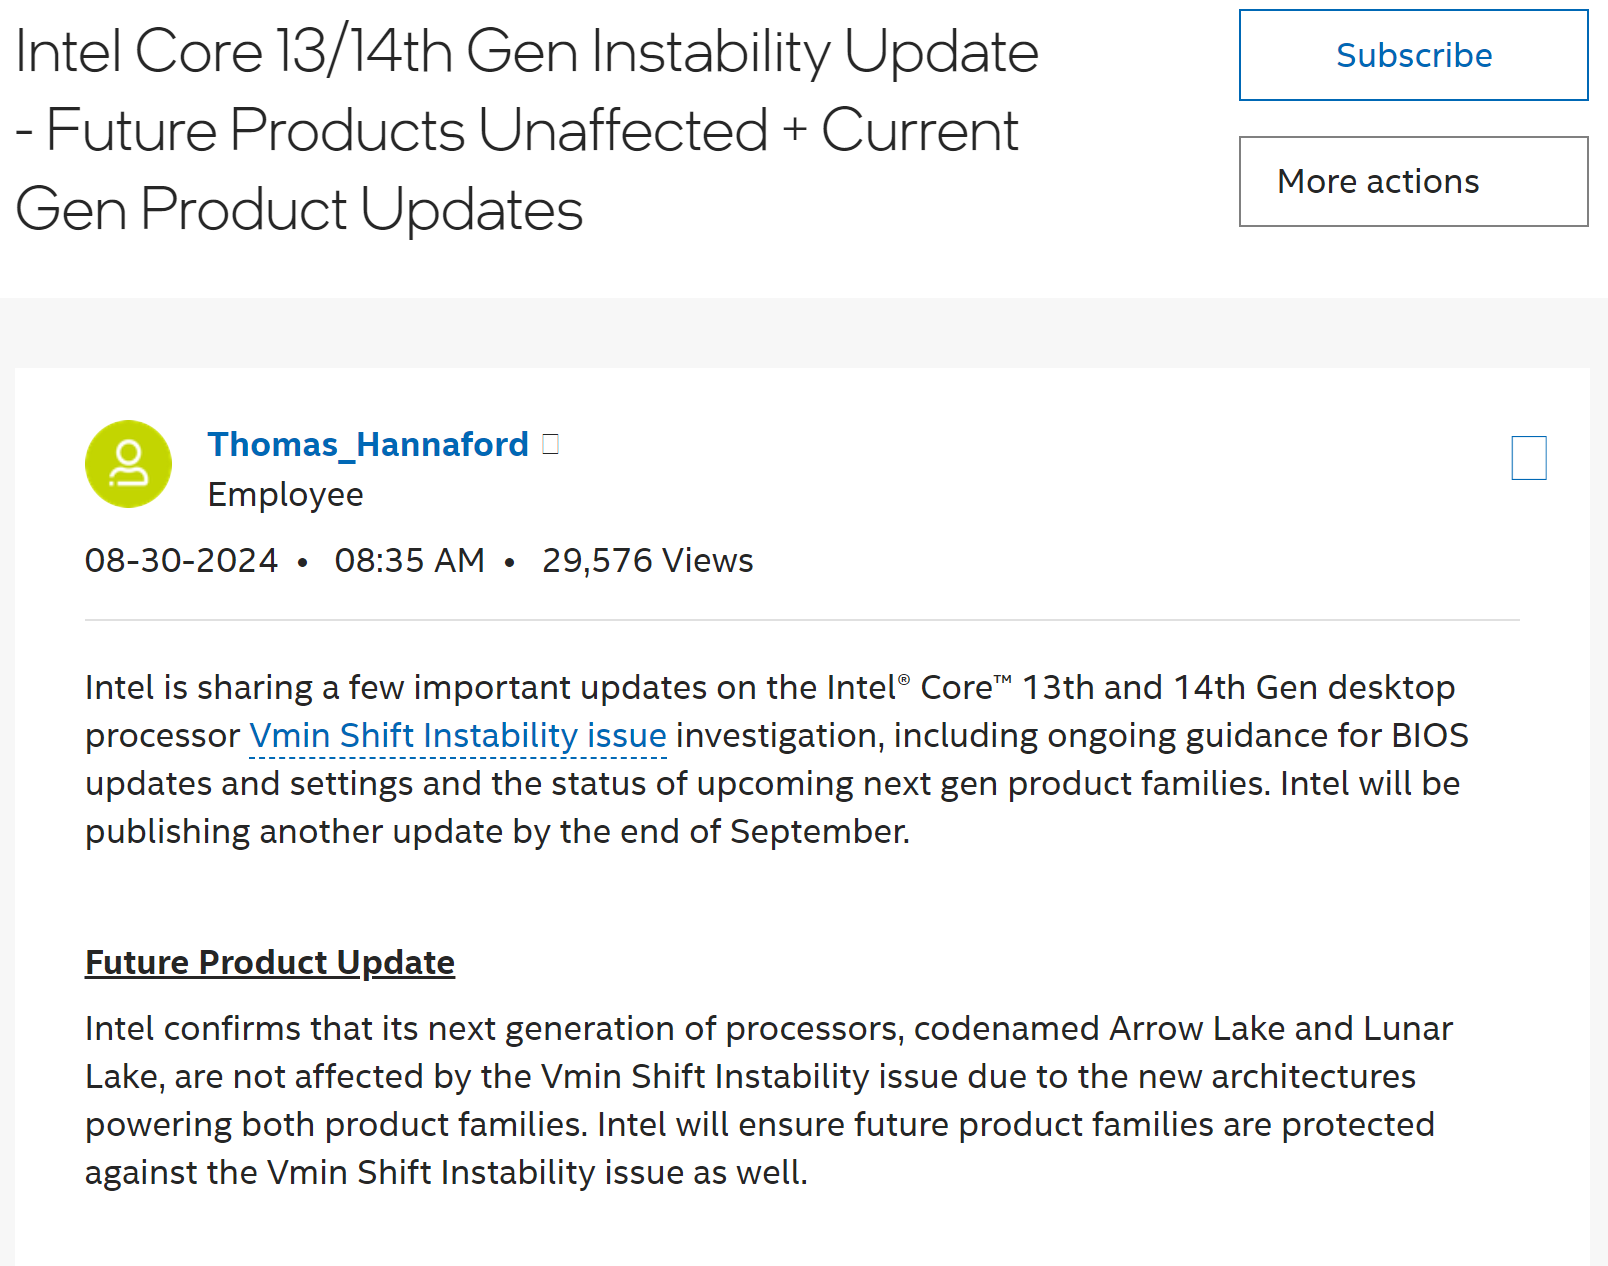Image resolution: width=1608 pixels, height=1266 pixels.
Task: Click the Future Product Update heading
Action: 270,962
